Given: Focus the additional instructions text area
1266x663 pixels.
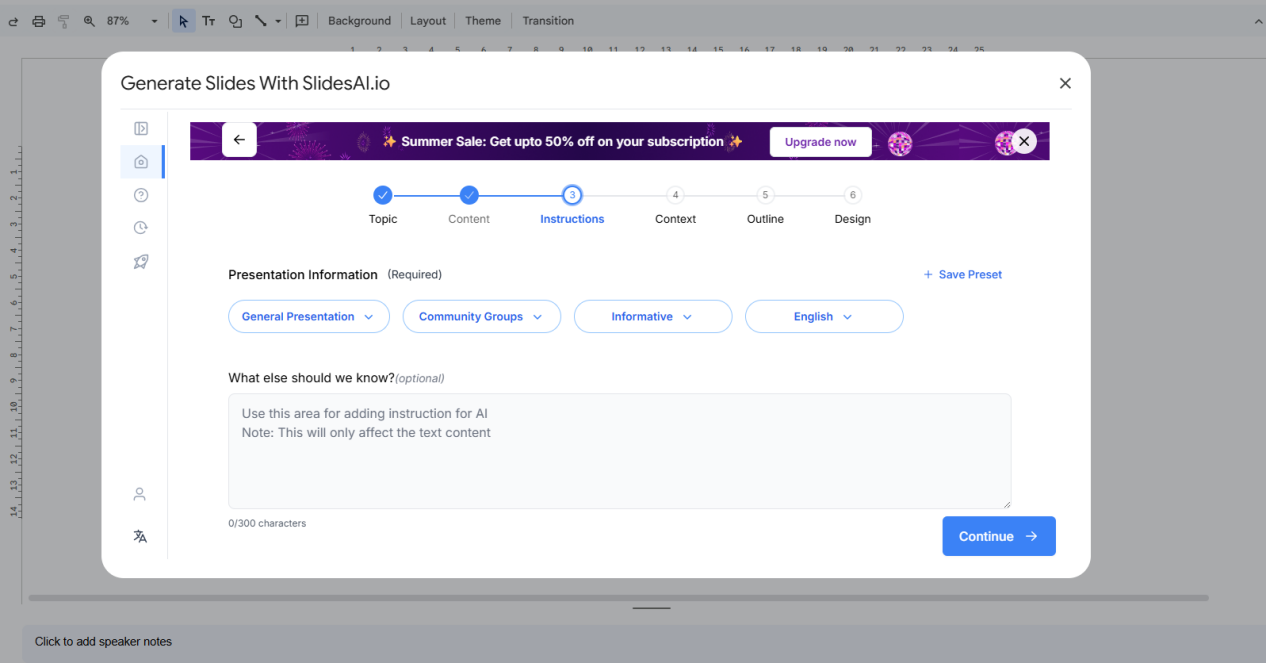Looking at the screenshot, I should (x=619, y=451).
